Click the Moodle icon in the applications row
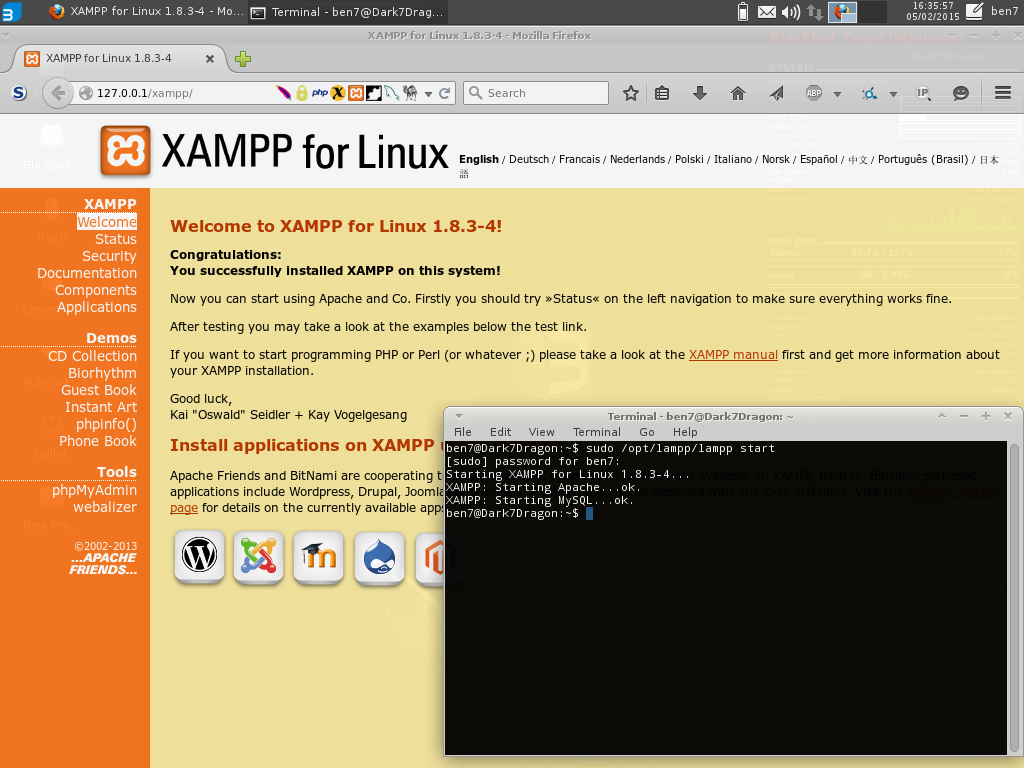The width and height of the screenshot is (1024, 768). coord(318,557)
